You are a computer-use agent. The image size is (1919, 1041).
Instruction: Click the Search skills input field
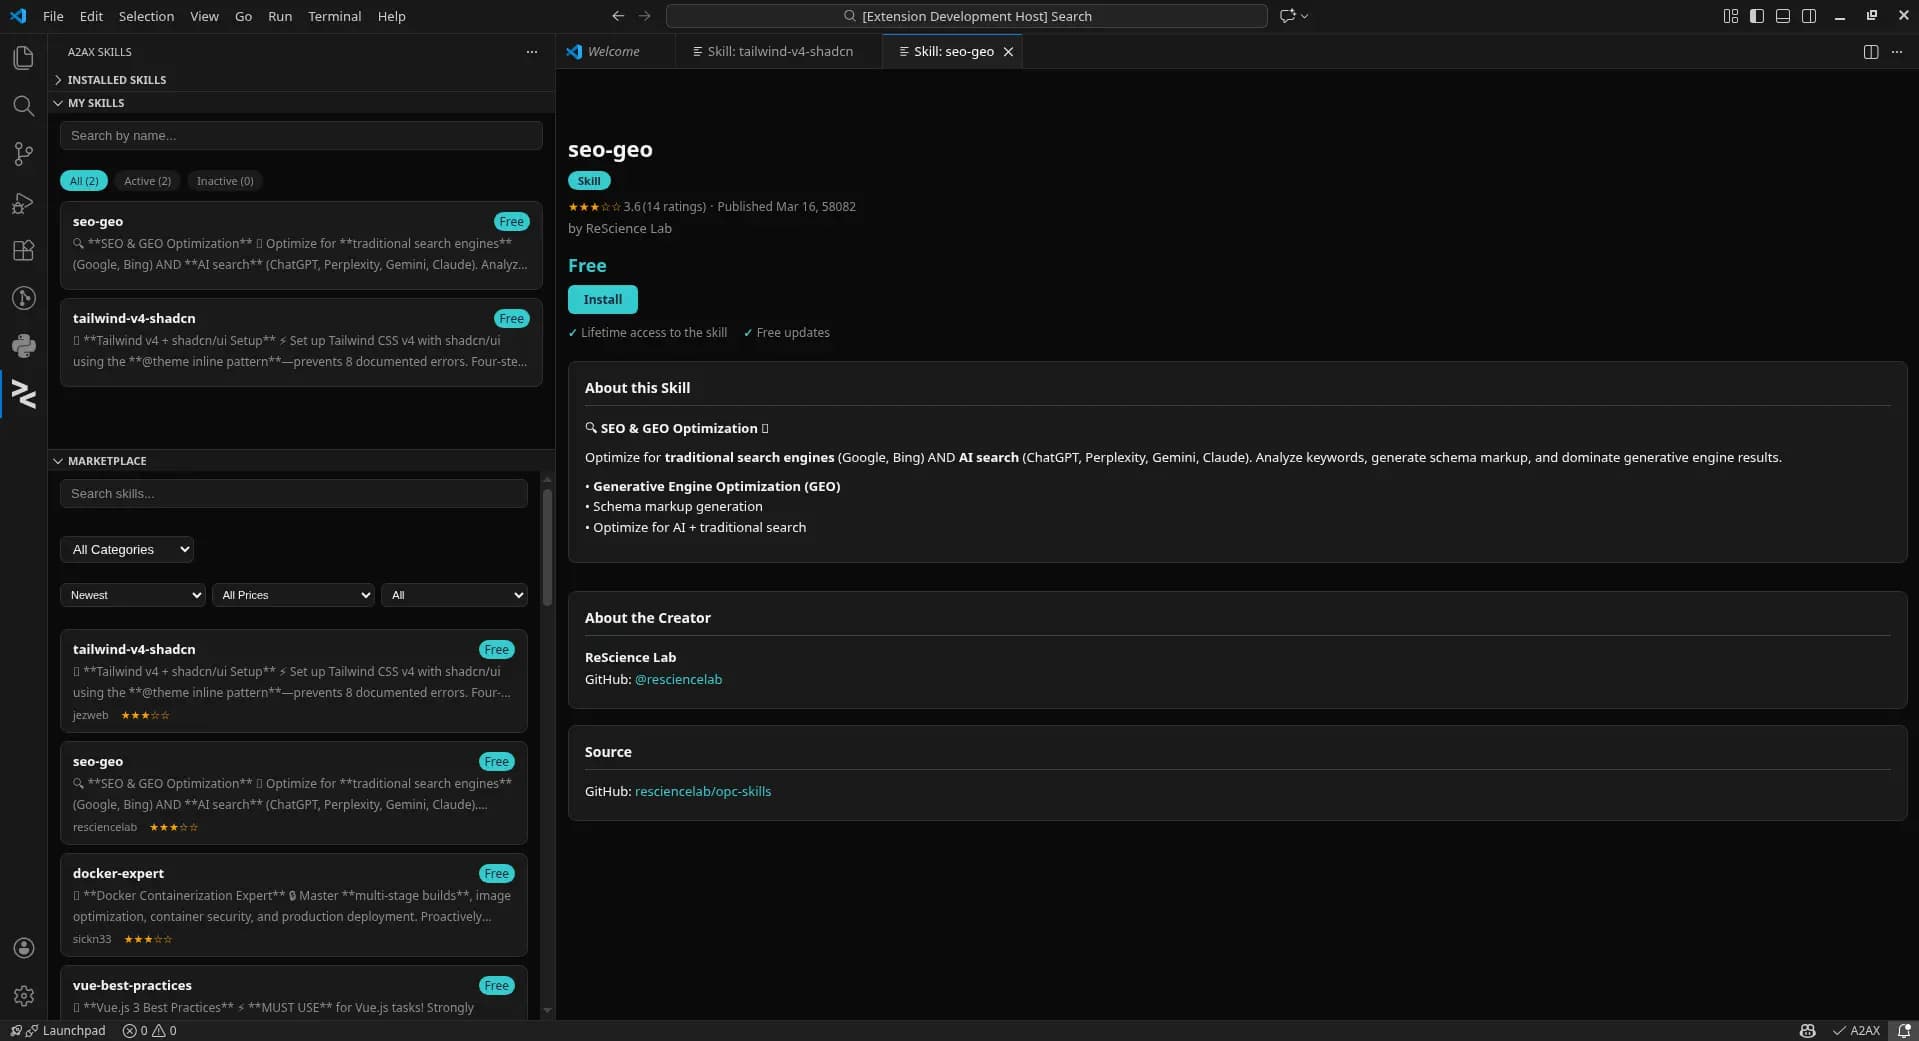pyautogui.click(x=292, y=493)
